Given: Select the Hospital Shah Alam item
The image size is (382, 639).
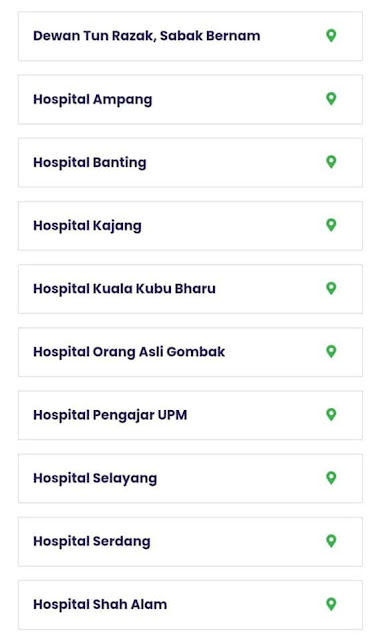Looking at the screenshot, I should (x=190, y=605).
